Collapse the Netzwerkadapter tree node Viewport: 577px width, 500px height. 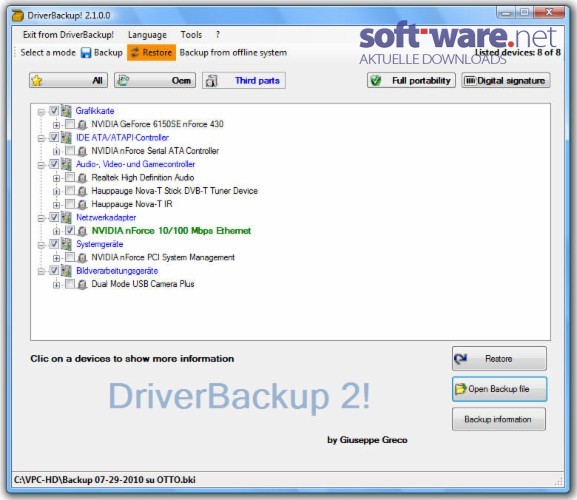(41, 218)
